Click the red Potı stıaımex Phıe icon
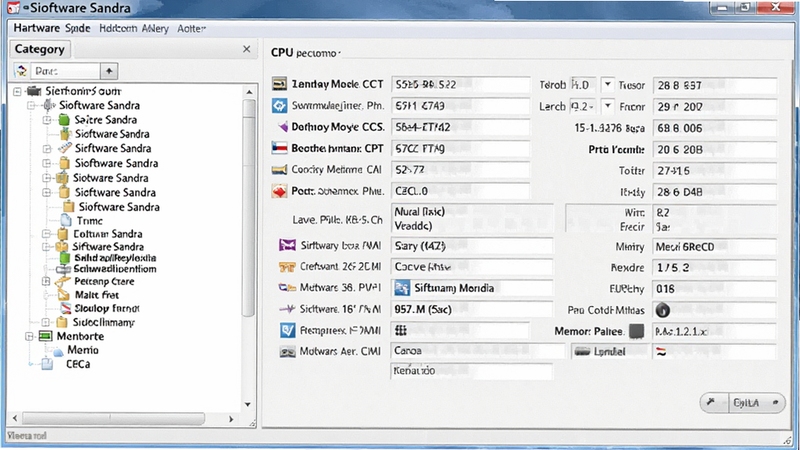The image size is (800, 450). coord(279,191)
